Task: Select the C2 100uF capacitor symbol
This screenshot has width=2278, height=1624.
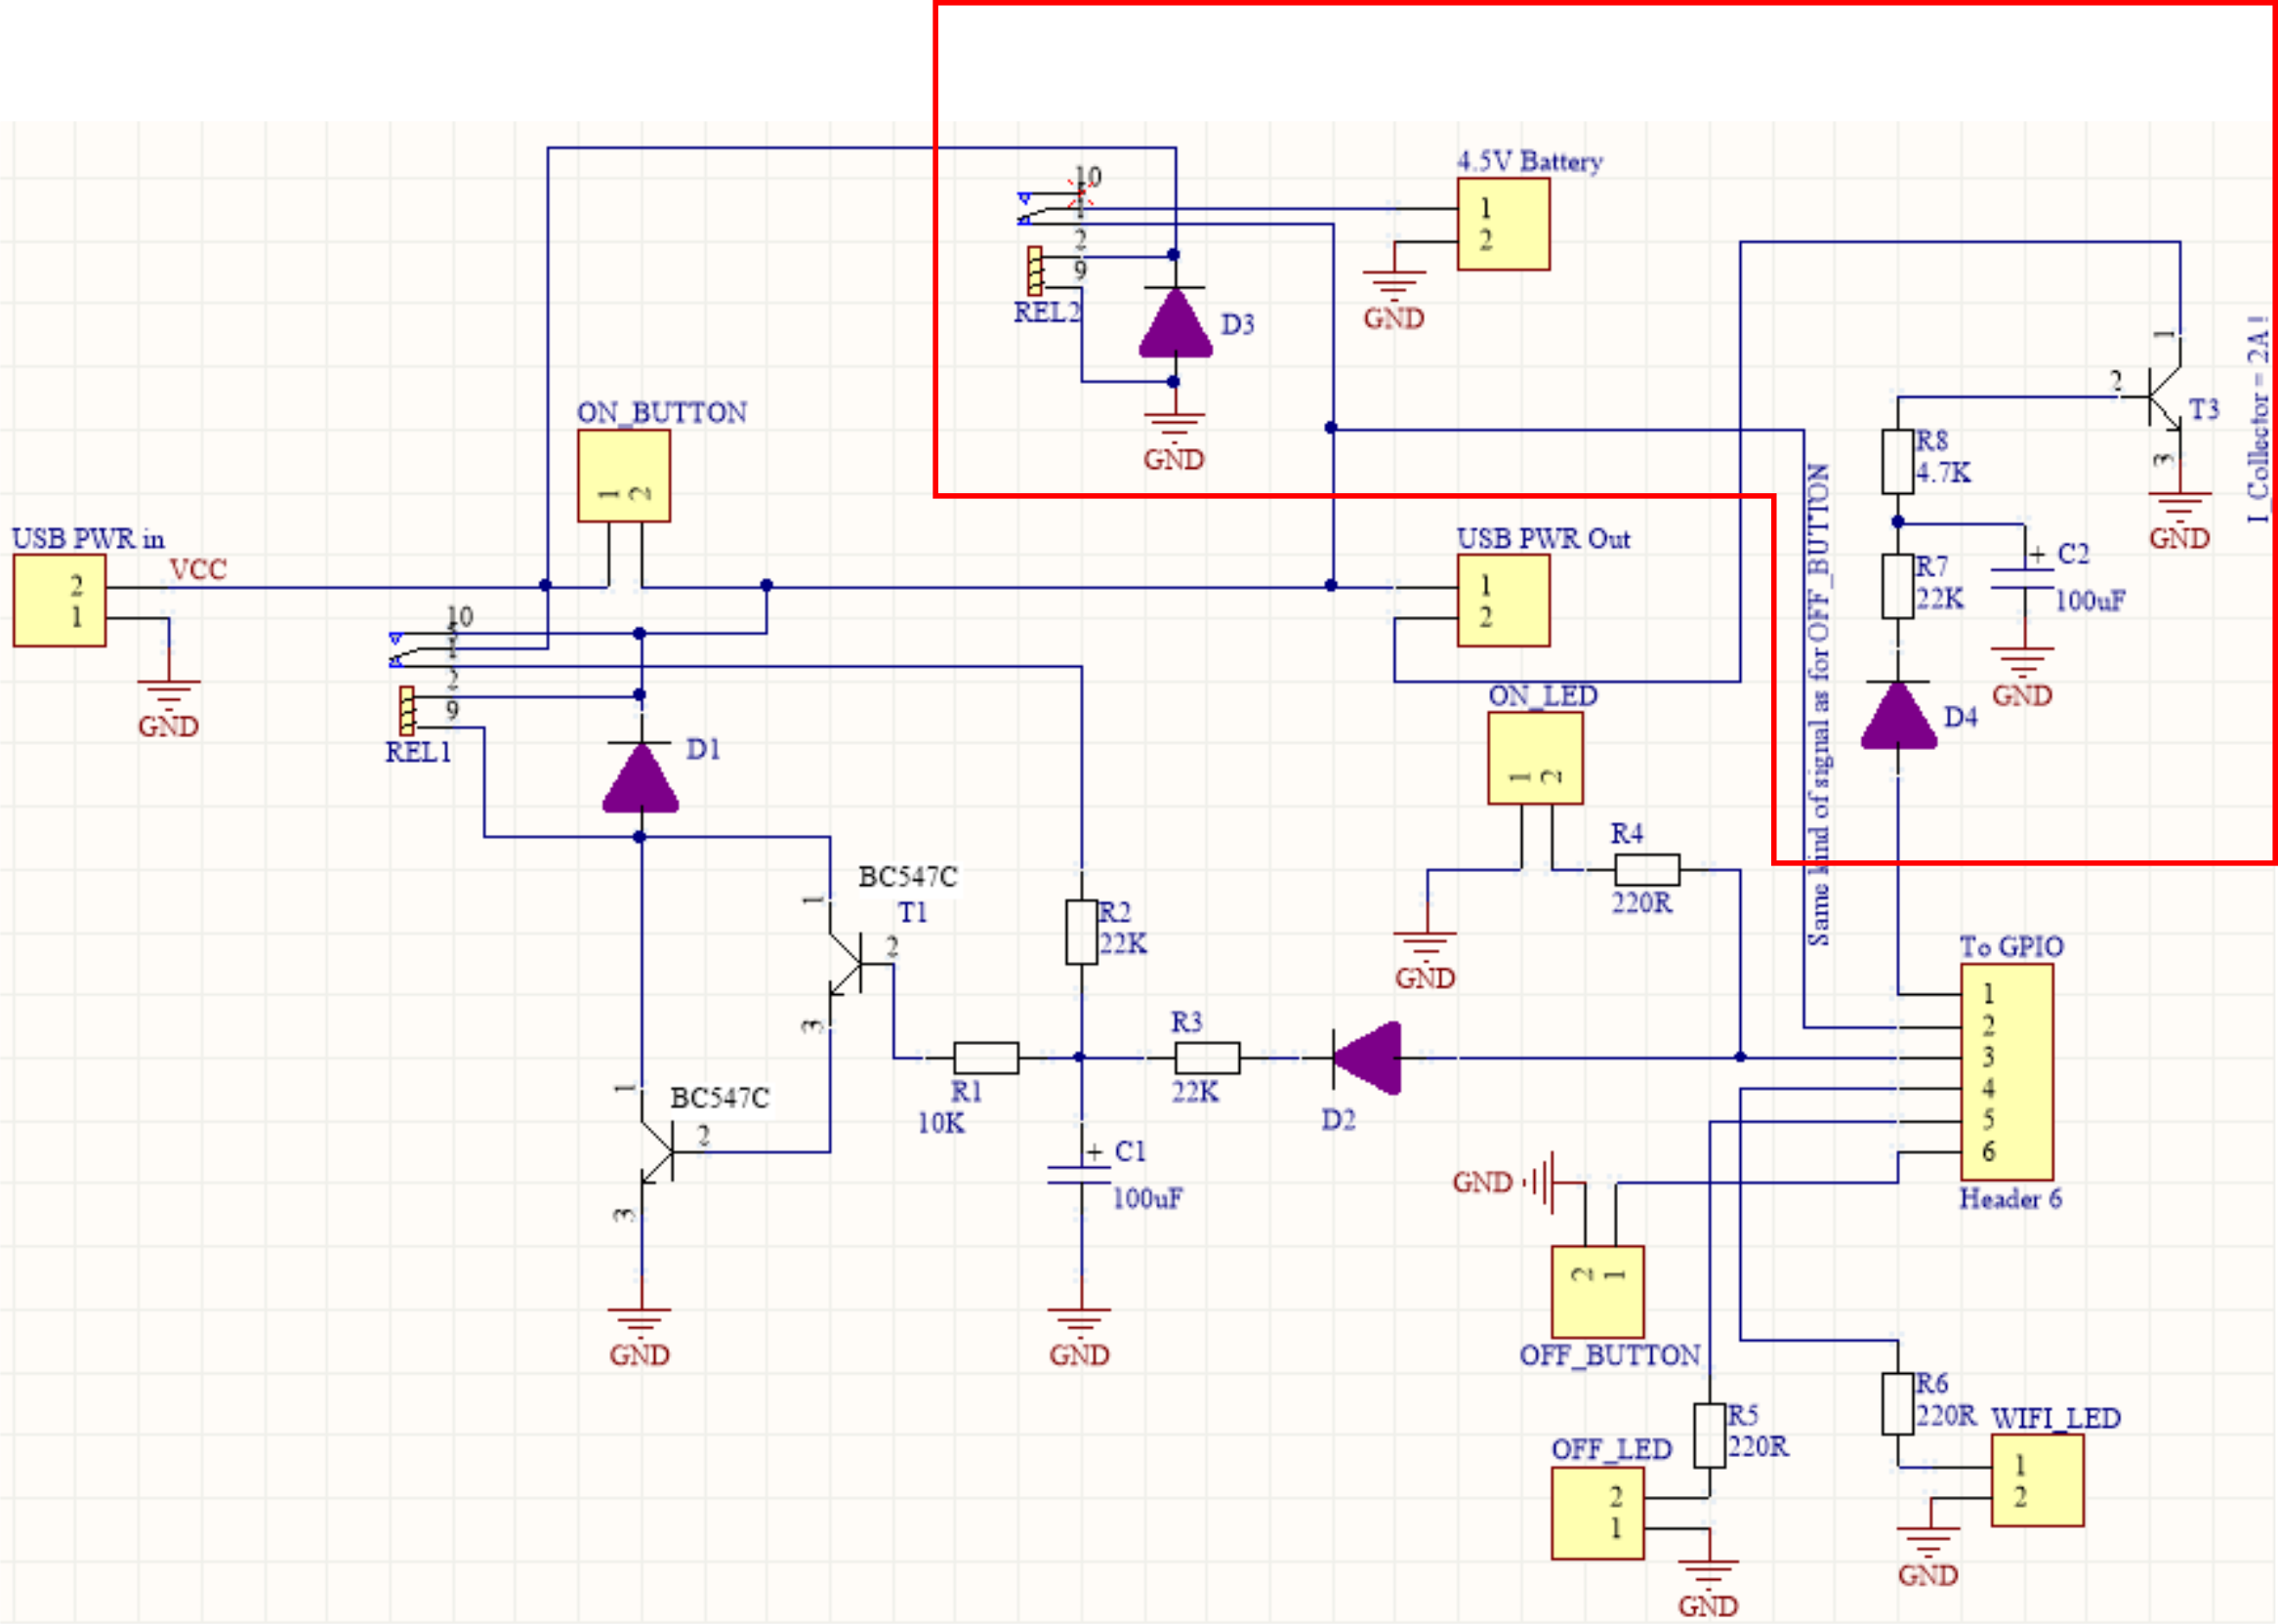Action: [2023, 577]
